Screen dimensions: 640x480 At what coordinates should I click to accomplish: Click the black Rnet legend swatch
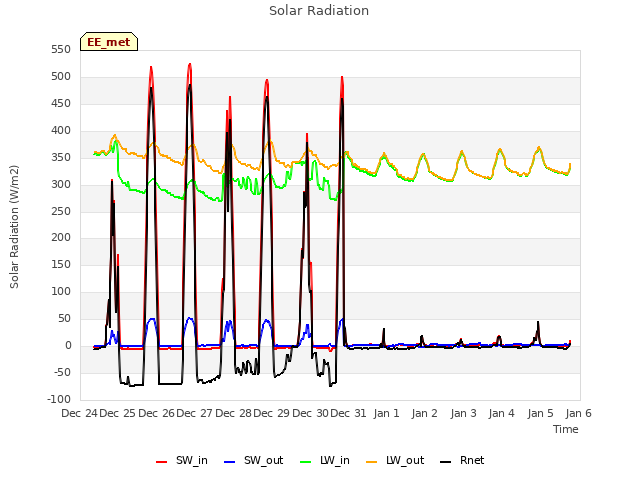pos(446,462)
